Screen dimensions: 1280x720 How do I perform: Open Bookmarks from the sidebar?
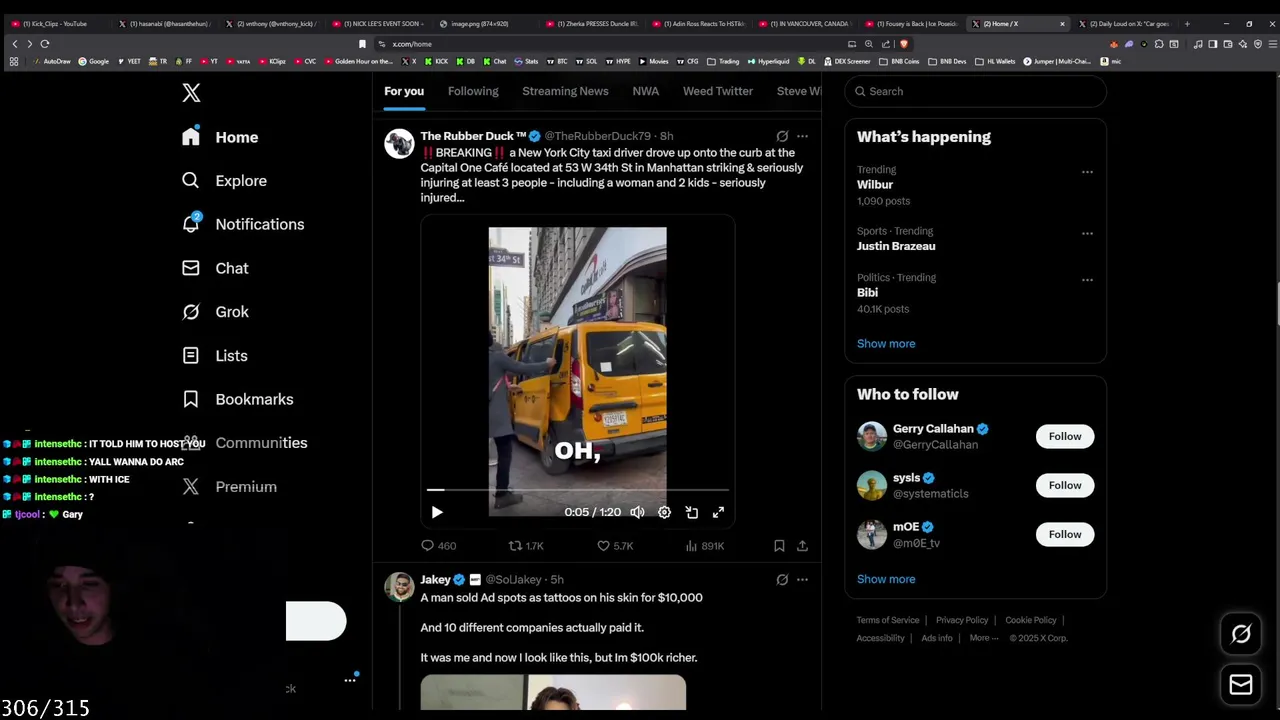[237, 399]
